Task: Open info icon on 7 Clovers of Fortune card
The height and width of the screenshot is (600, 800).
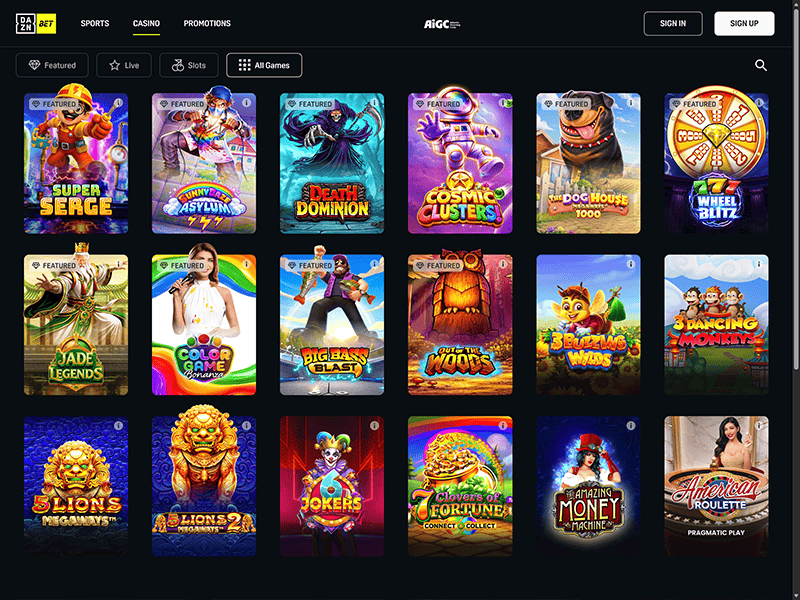Action: click(503, 426)
